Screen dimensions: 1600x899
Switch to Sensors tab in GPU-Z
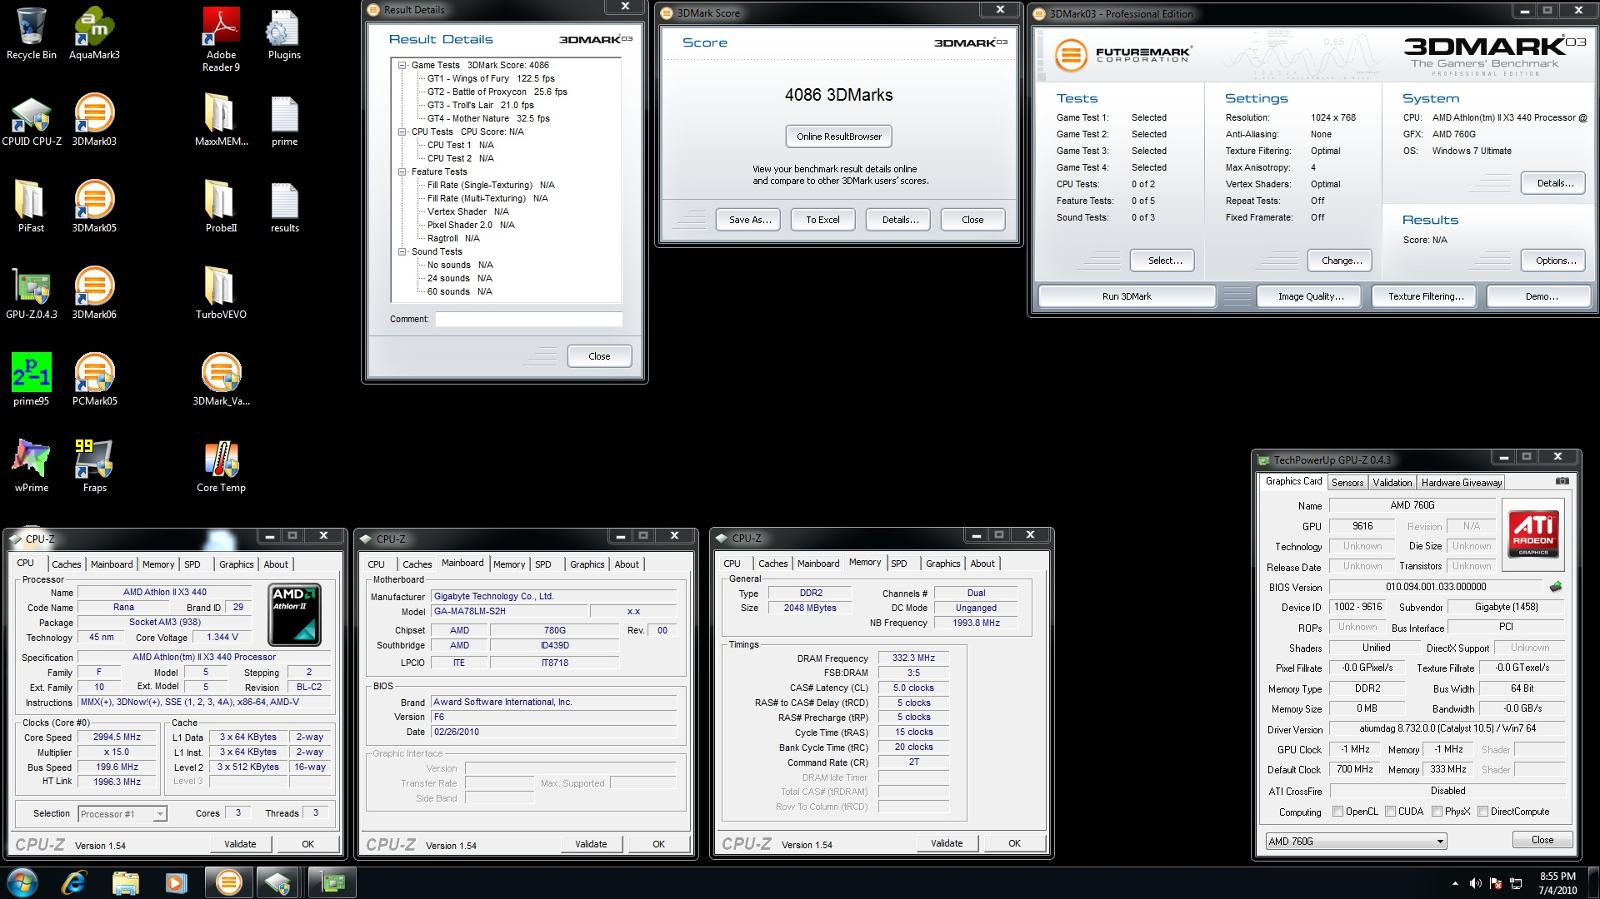tap(1347, 482)
